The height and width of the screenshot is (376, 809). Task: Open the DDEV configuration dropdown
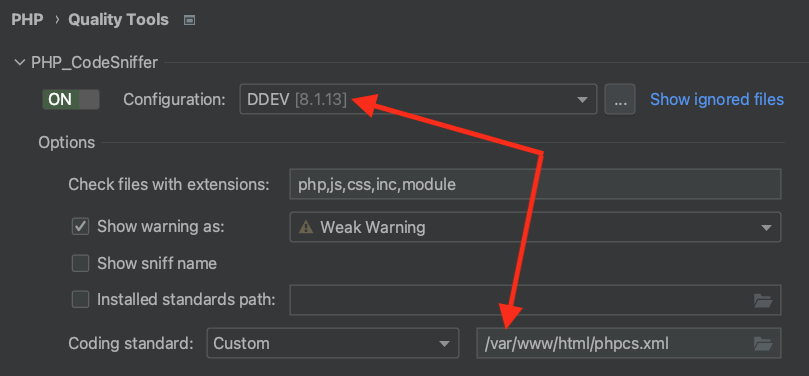418,99
